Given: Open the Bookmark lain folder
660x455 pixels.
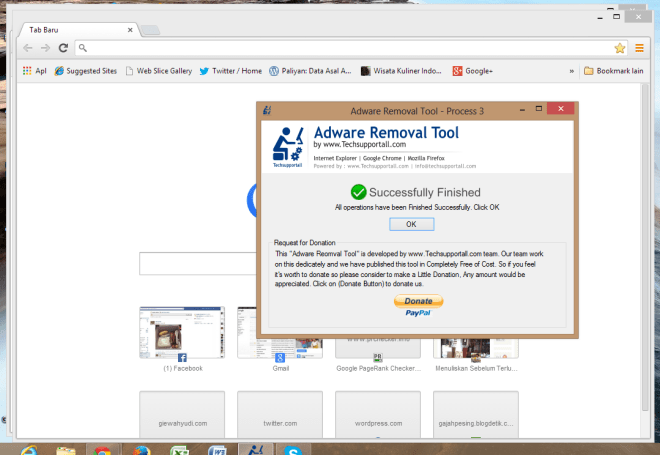Looking at the screenshot, I should [613, 71].
